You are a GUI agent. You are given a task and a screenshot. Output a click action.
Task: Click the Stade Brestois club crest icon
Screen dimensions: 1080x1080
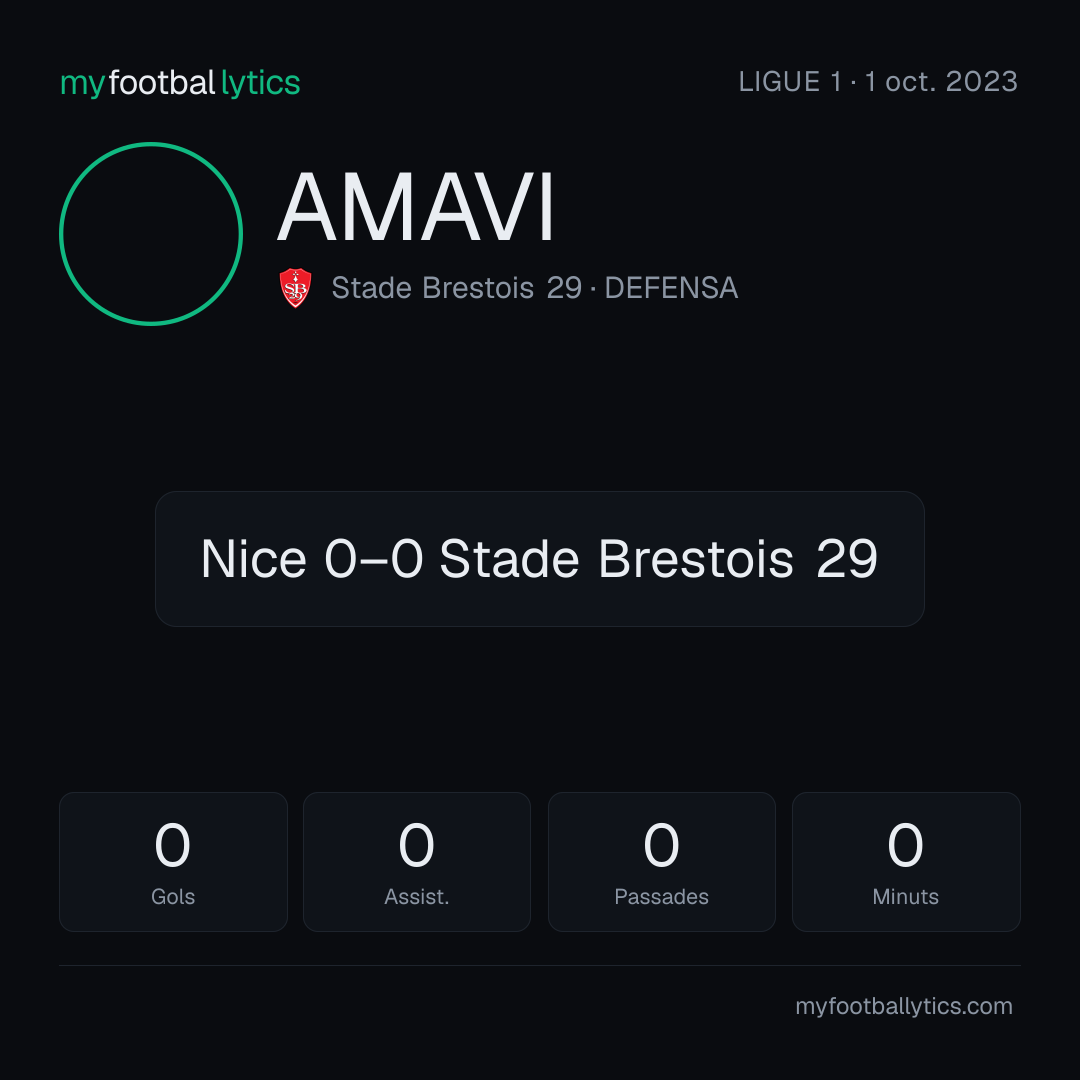point(295,288)
